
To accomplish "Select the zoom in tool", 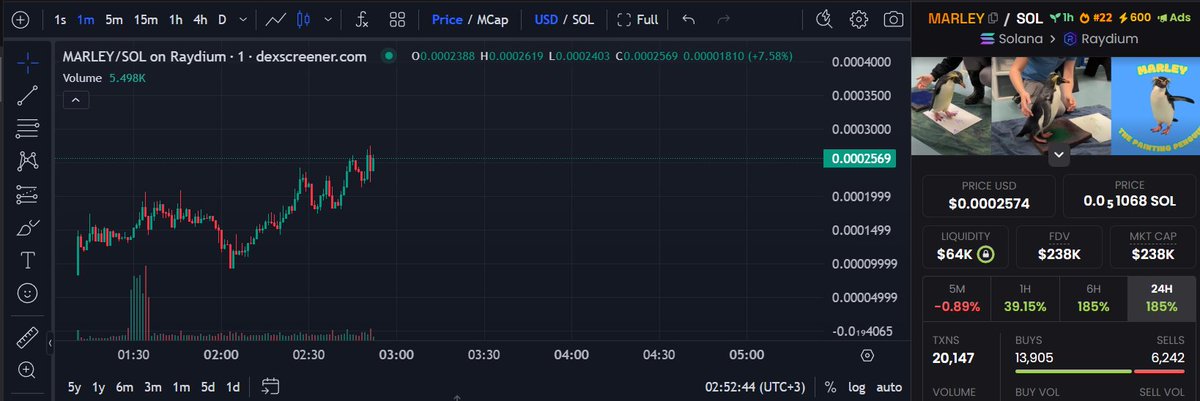I will coord(28,370).
